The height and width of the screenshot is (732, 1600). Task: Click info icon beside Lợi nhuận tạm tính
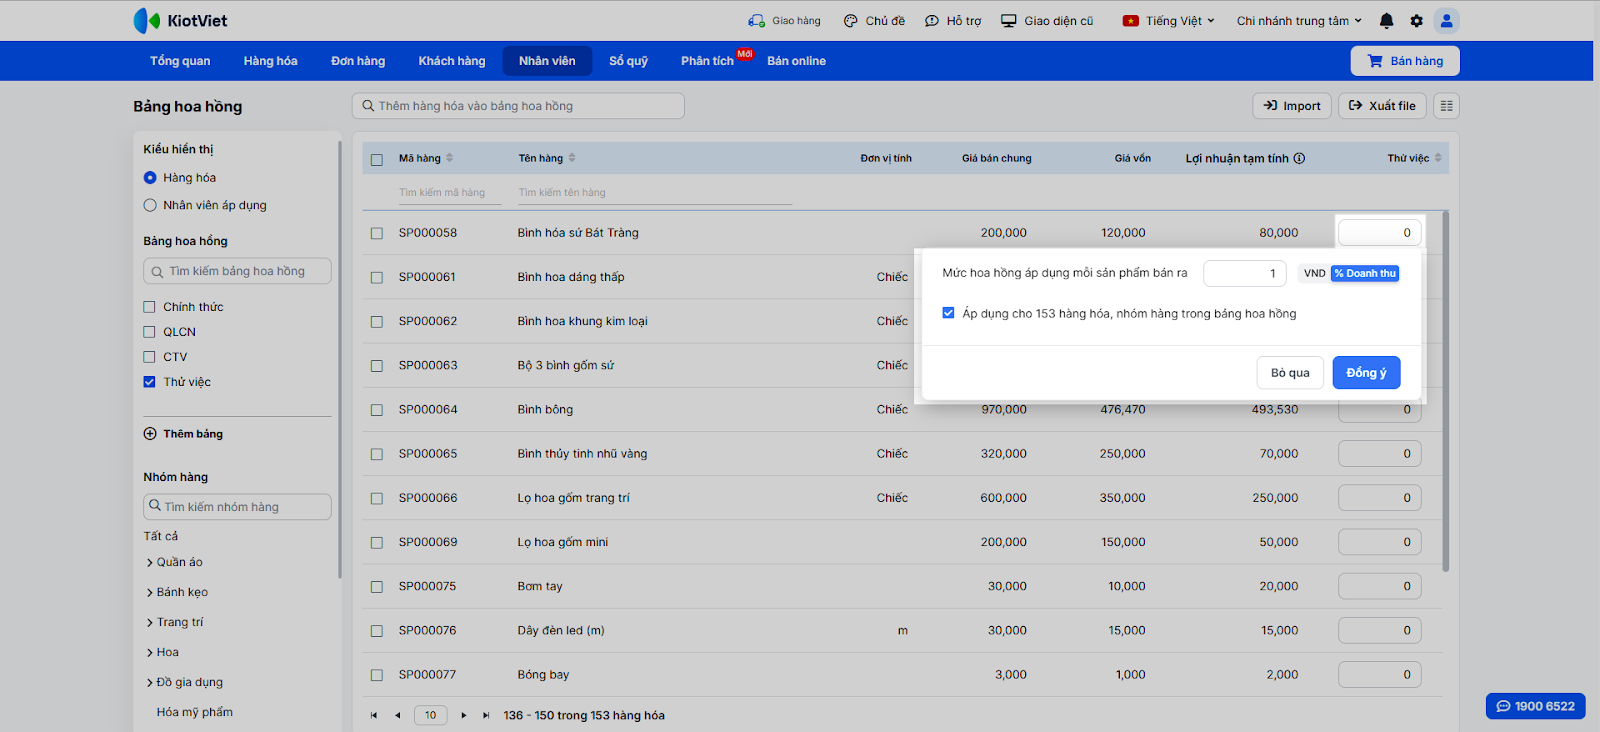click(1299, 158)
